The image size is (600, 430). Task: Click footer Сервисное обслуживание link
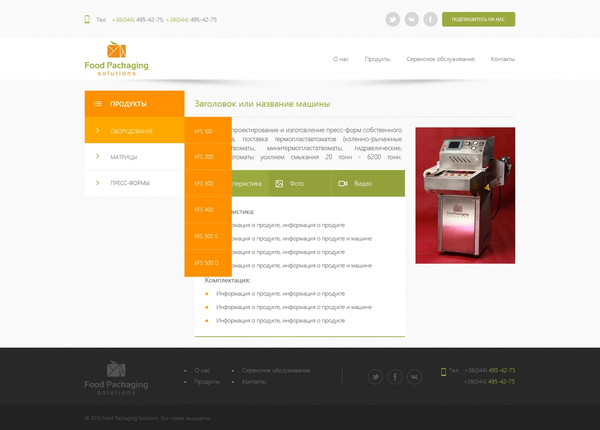coord(276,370)
